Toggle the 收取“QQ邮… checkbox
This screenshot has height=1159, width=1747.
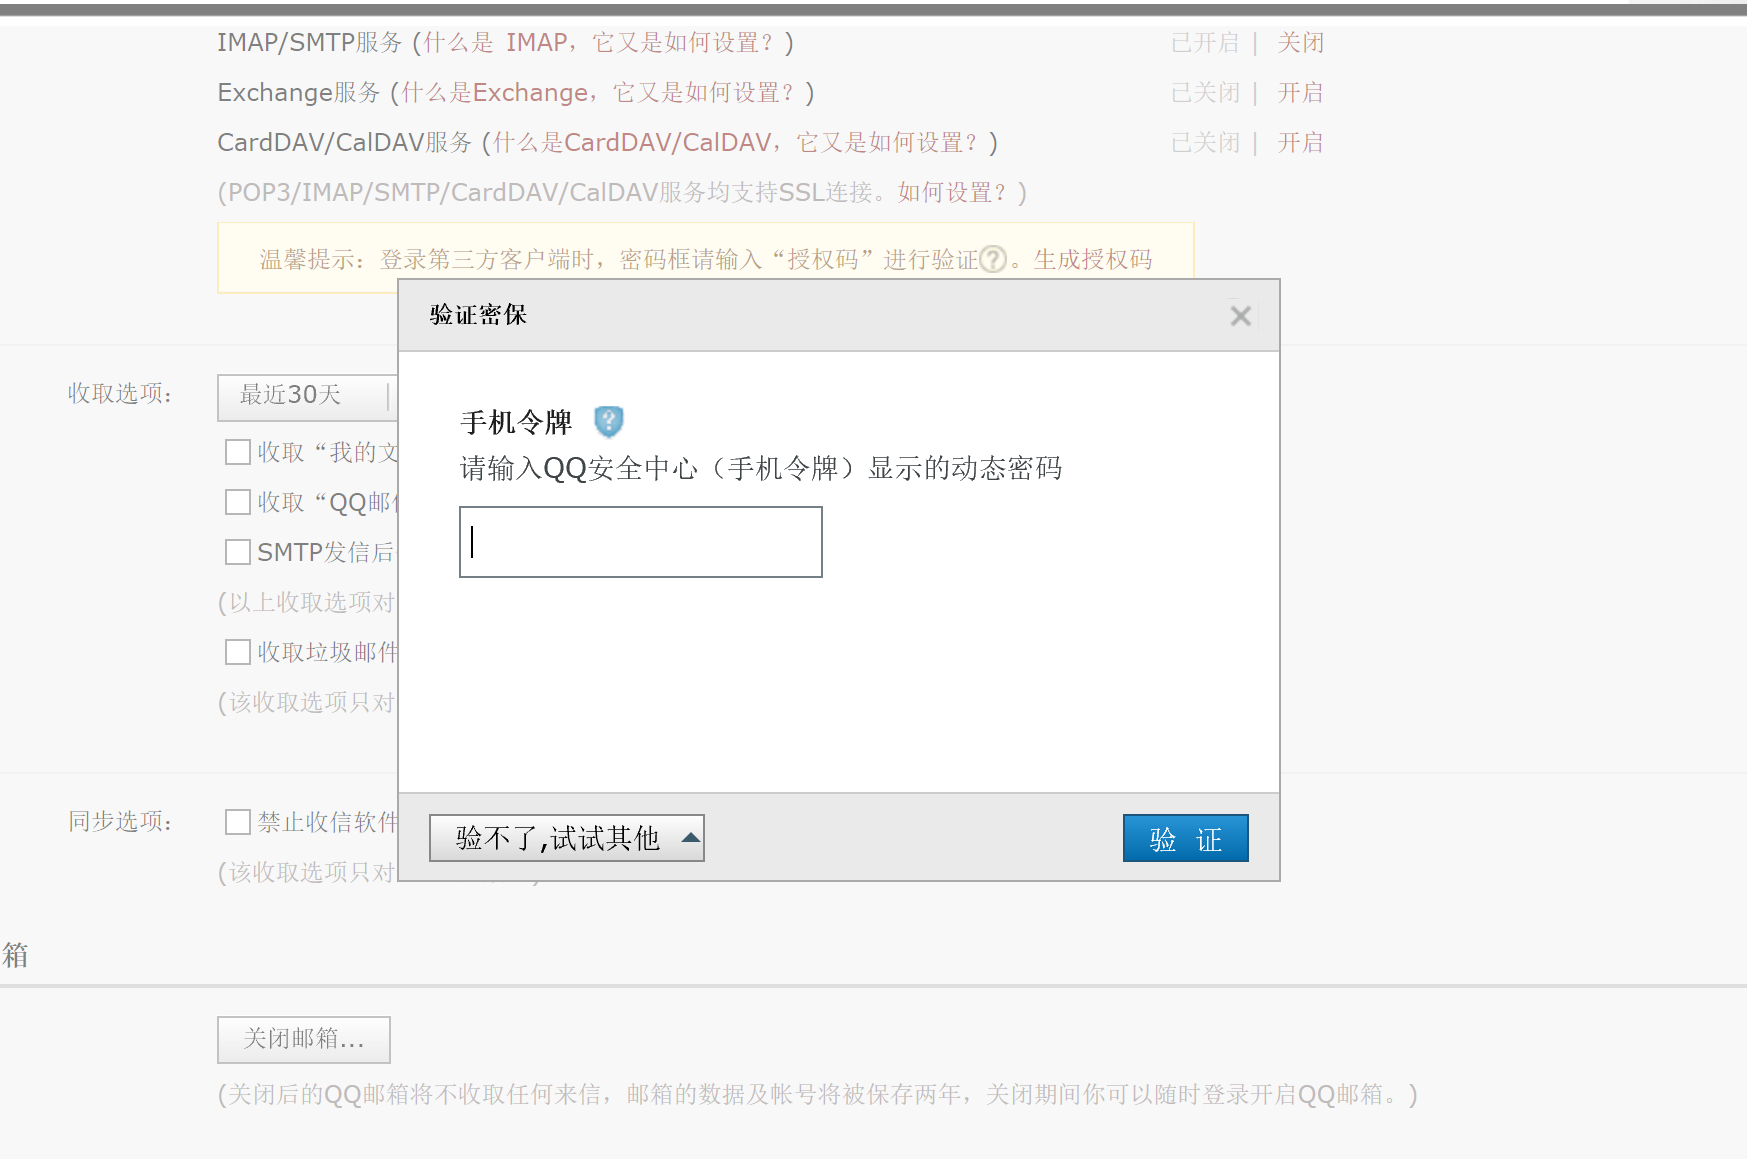pyautogui.click(x=238, y=502)
